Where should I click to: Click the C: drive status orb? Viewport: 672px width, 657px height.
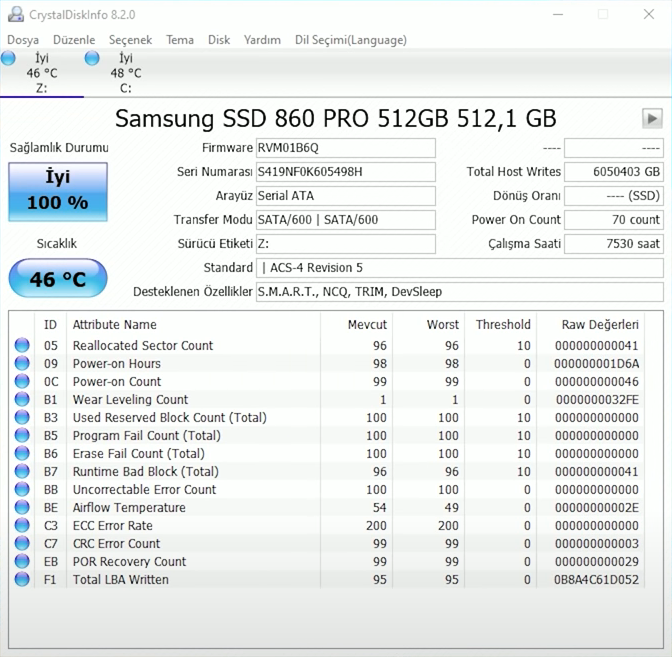click(x=93, y=59)
